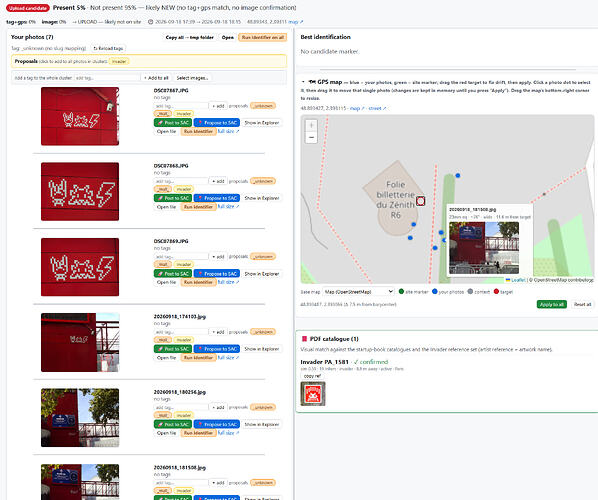This screenshot has width=598, height=500.
Task: Click the 'Select images...' button
Action: pyautogui.click(x=192, y=78)
